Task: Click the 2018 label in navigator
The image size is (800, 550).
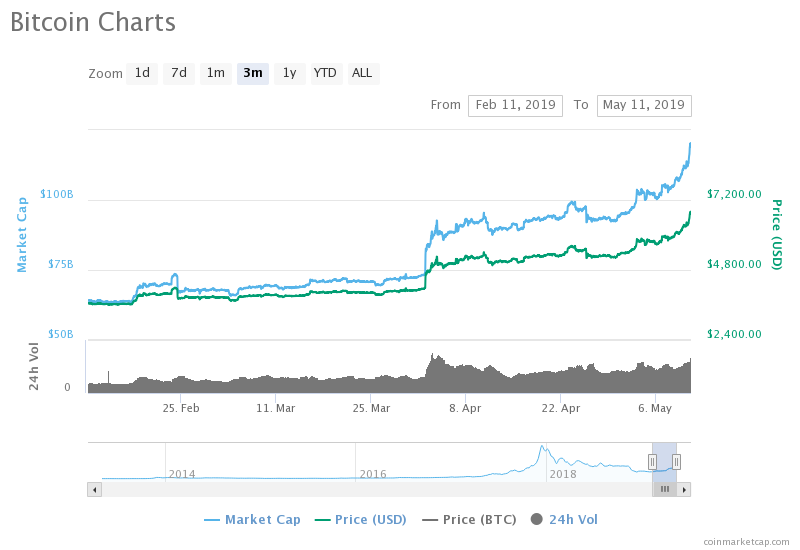Action: 563,474
